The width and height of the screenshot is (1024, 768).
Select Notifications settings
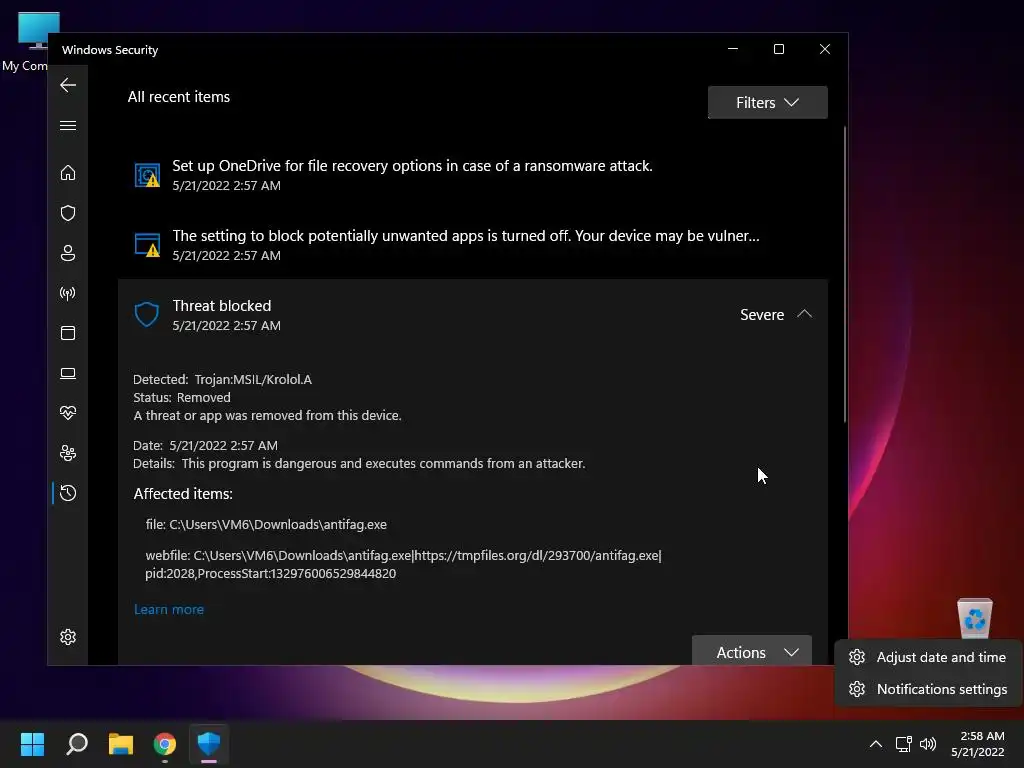click(x=928, y=689)
